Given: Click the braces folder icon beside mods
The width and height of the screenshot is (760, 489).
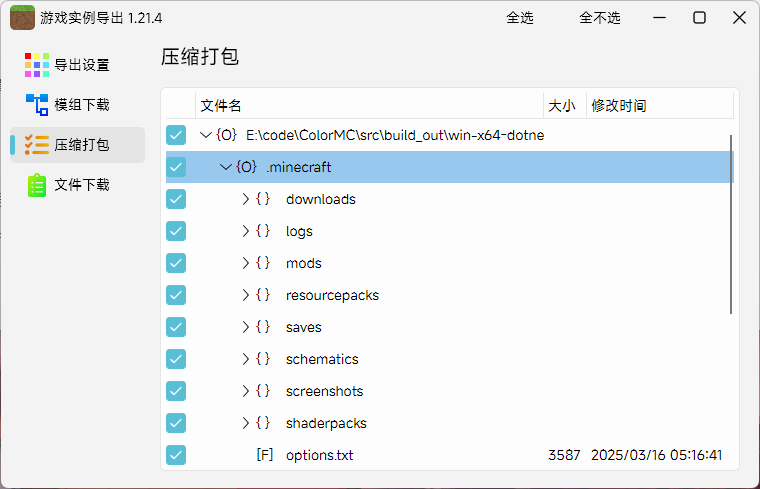Looking at the screenshot, I should click(263, 263).
